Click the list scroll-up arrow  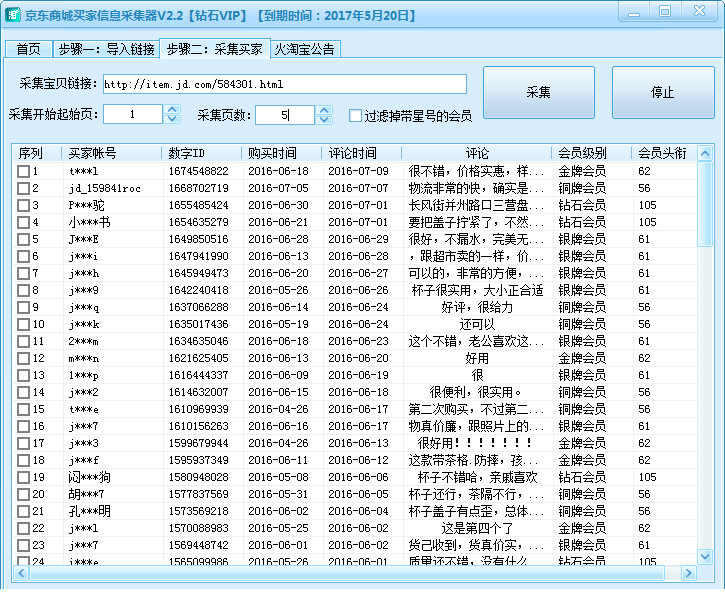(705, 153)
